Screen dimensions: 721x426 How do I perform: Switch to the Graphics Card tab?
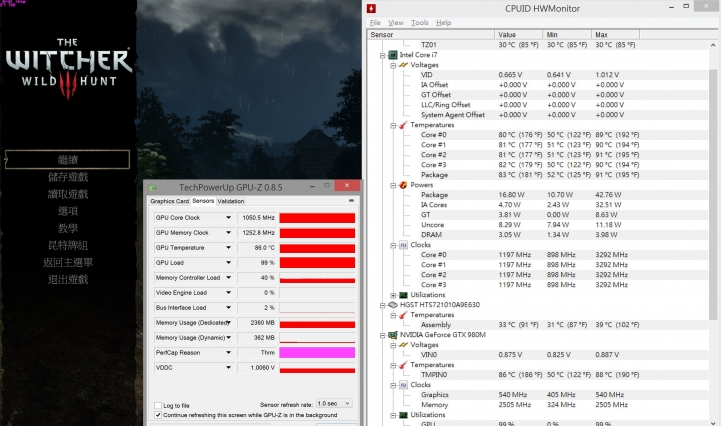170,201
